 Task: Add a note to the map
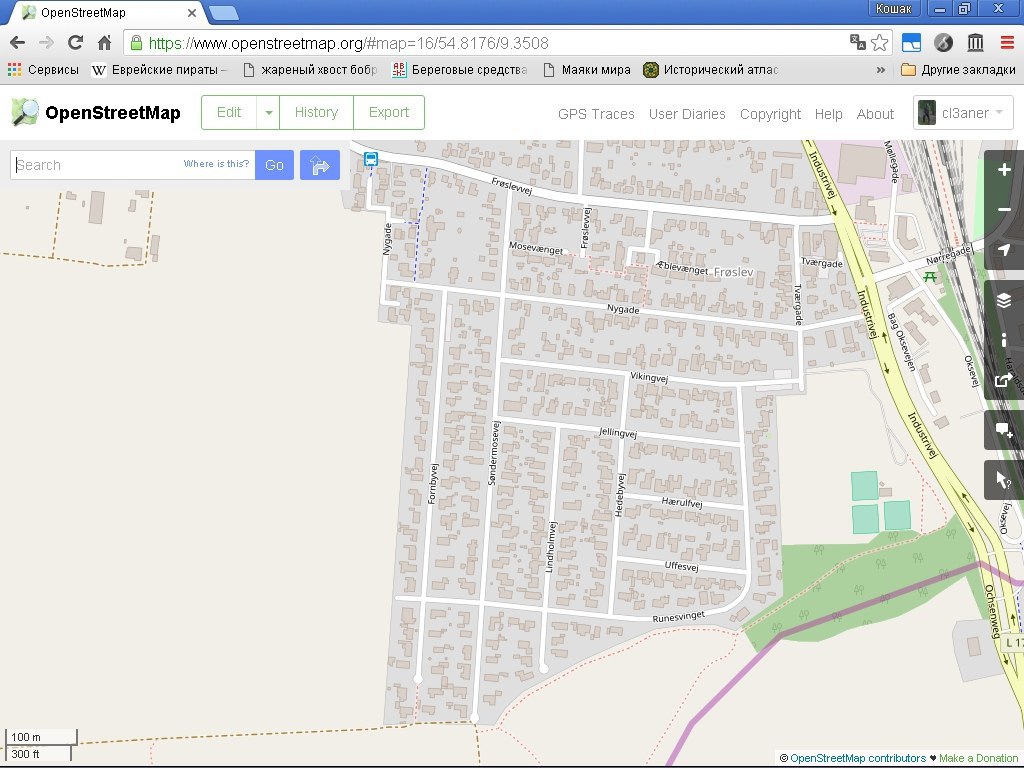(x=1004, y=431)
